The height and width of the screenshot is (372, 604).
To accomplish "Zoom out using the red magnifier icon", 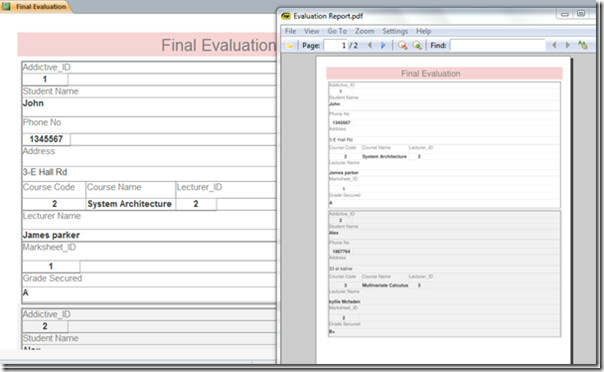I will click(403, 45).
